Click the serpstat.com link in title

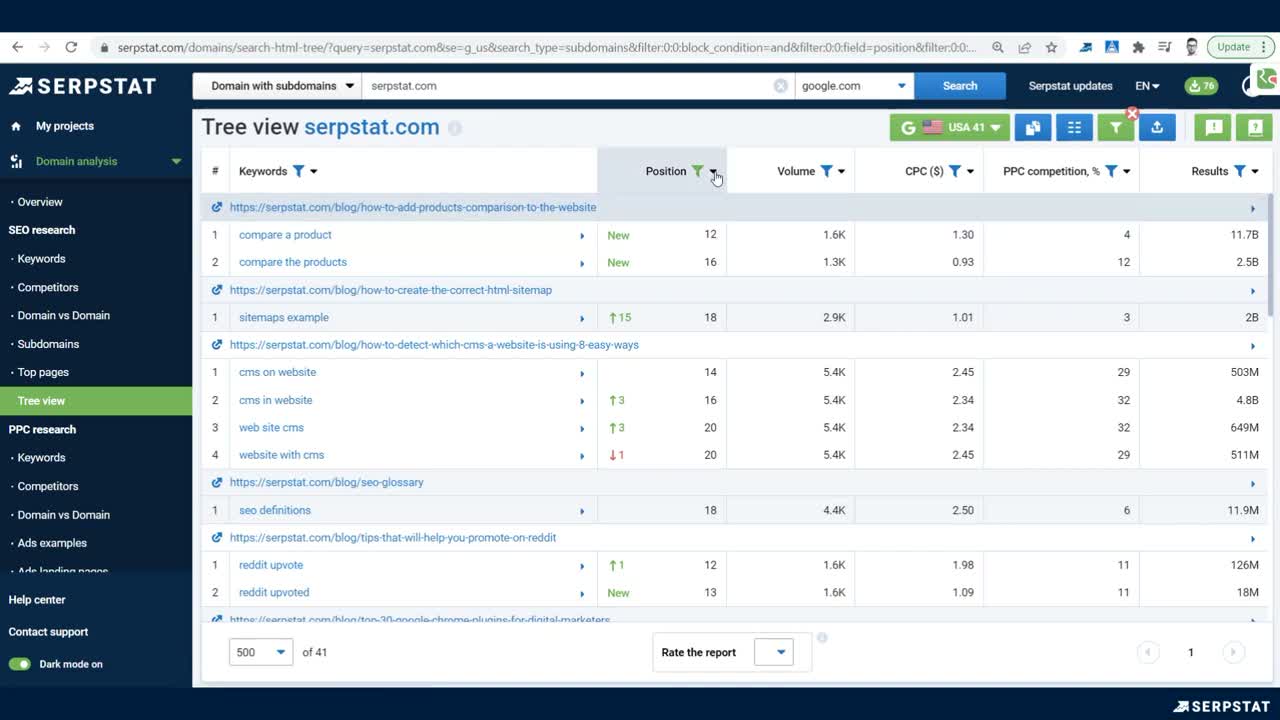pyautogui.click(x=372, y=127)
